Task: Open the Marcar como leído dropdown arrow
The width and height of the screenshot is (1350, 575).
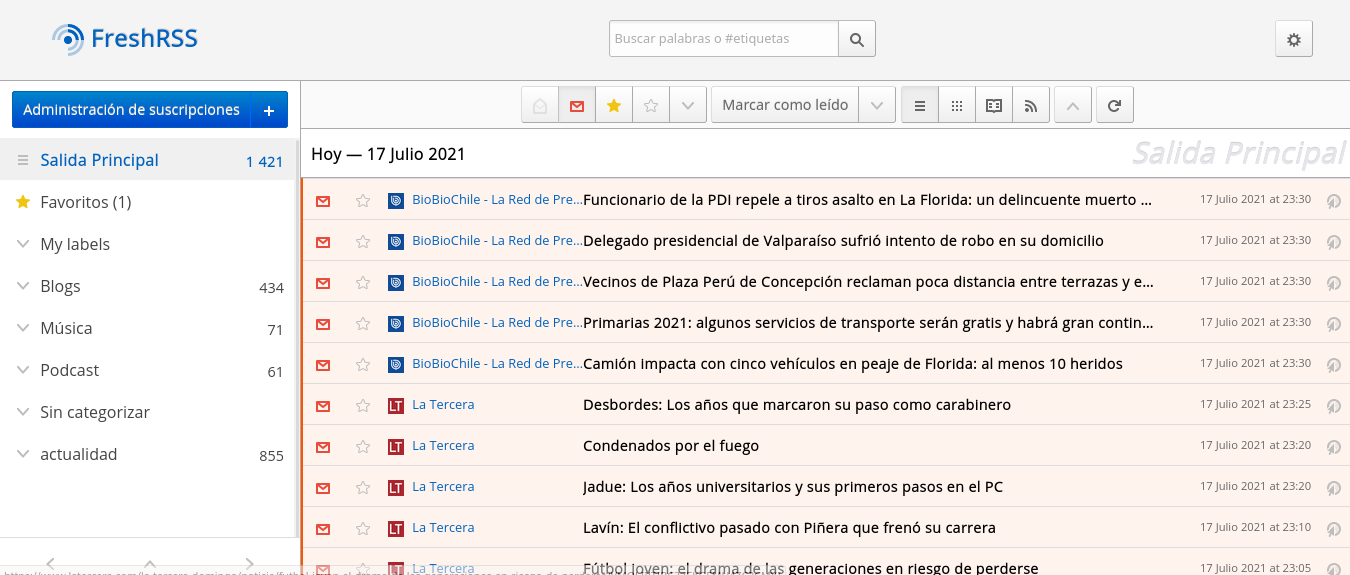Action: point(877,105)
